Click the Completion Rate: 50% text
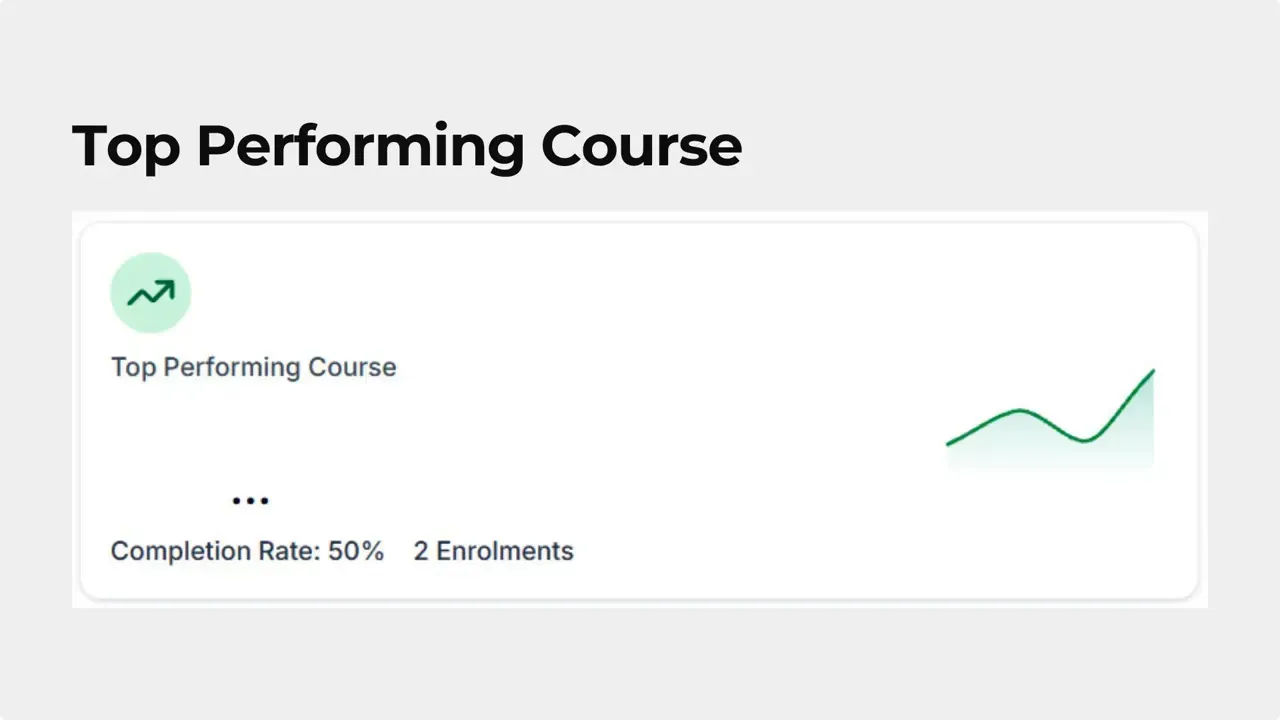Viewport: 1280px width, 720px height. pos(247,551)
